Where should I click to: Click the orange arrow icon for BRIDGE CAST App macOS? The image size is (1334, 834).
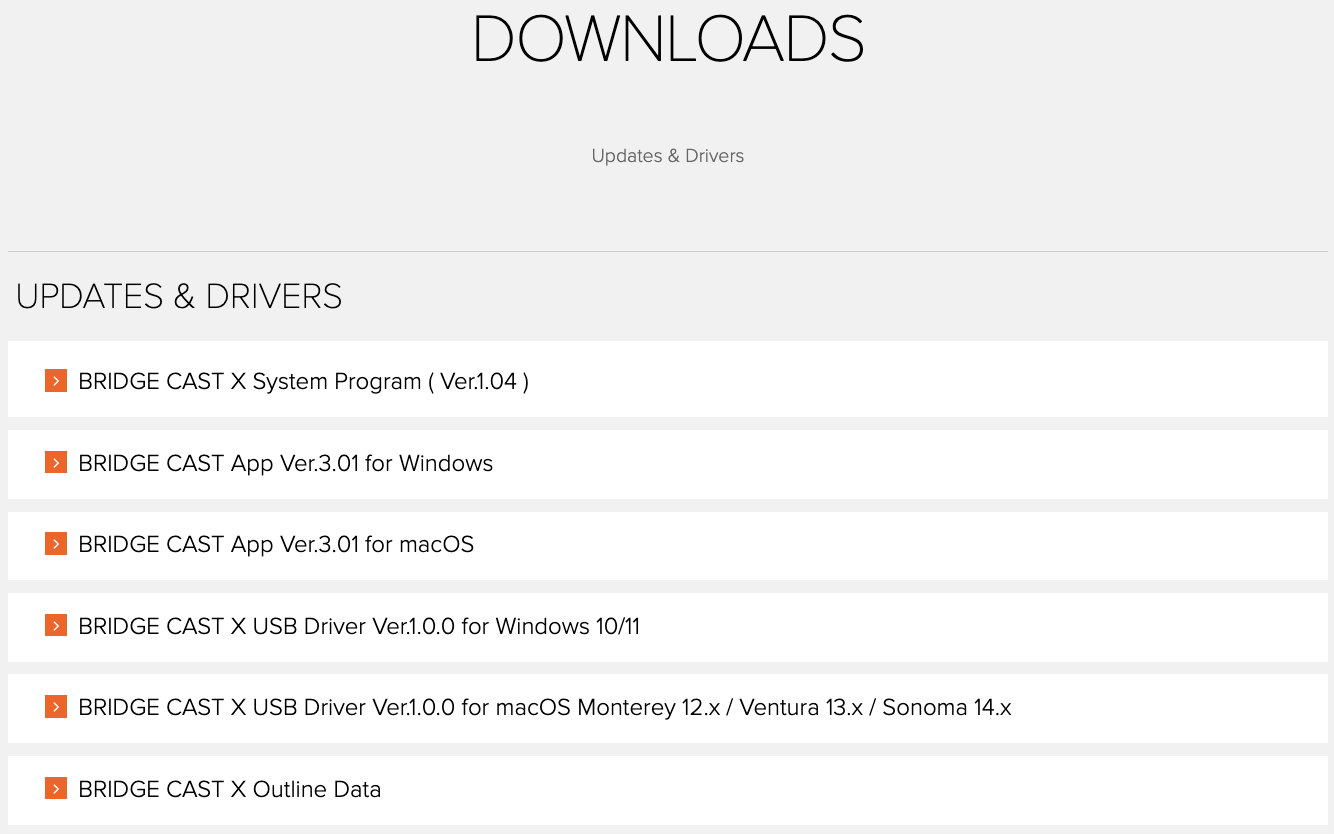56,544
